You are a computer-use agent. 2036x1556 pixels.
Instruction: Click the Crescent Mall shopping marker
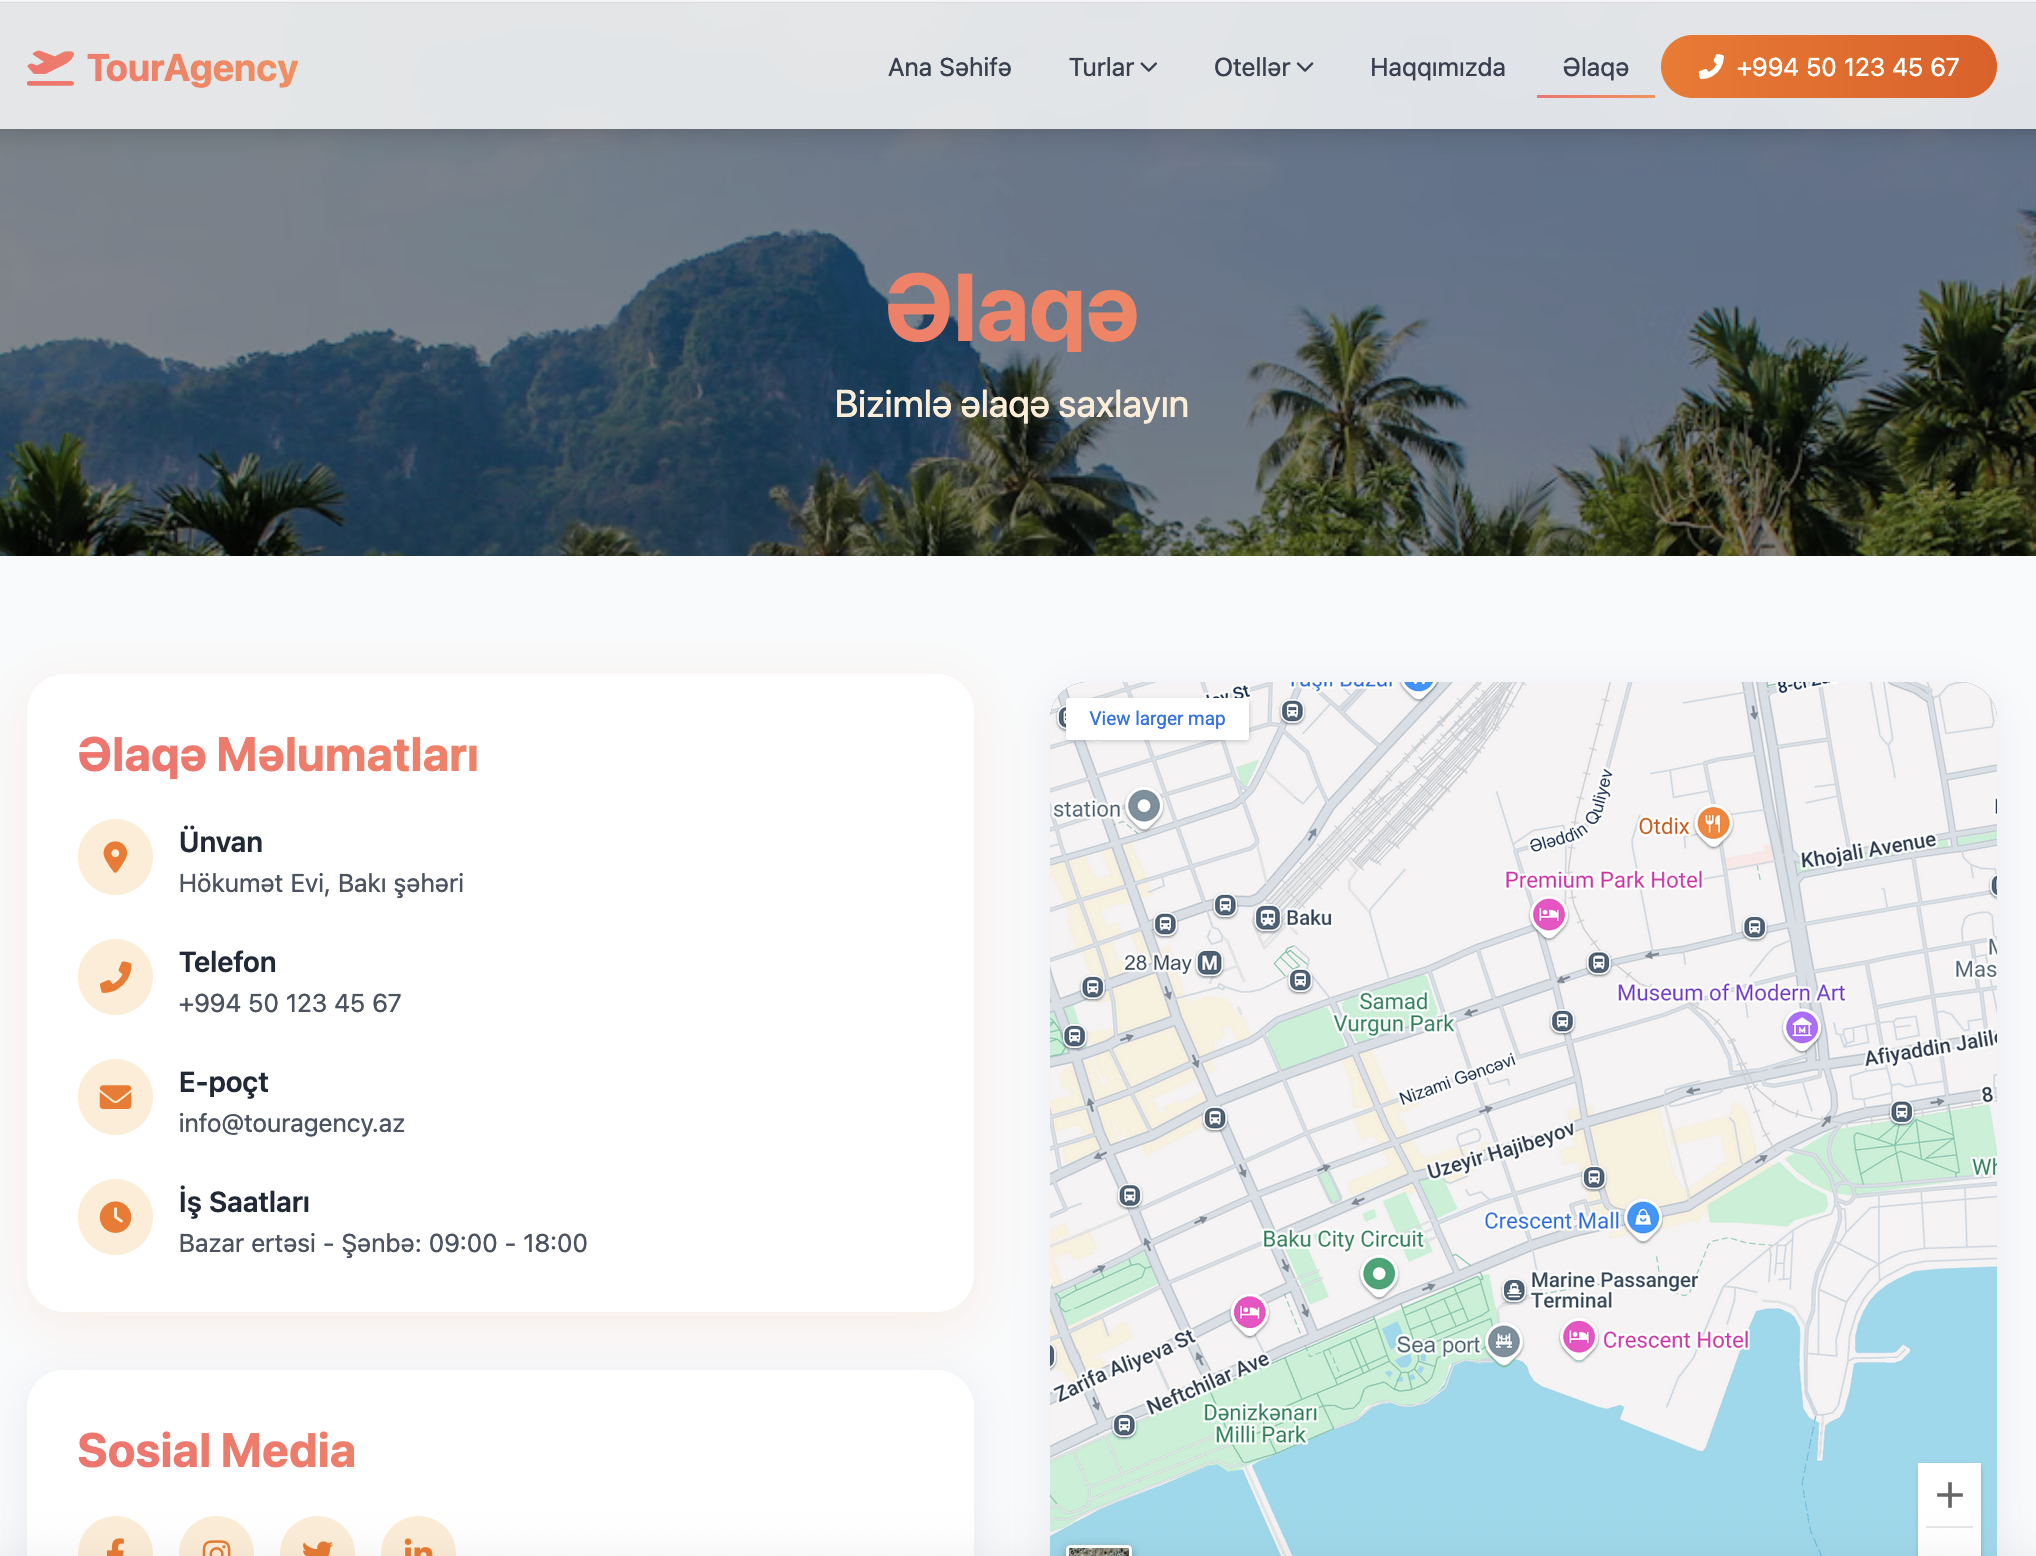coord(1643,1219)
